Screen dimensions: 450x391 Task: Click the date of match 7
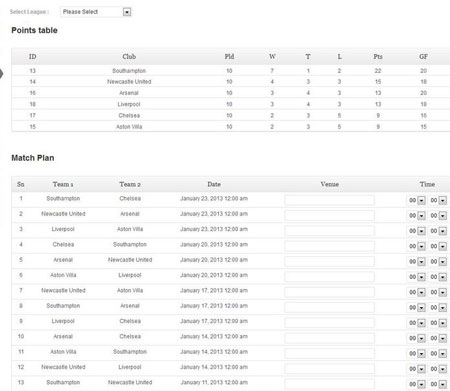(x=214, y=291)
